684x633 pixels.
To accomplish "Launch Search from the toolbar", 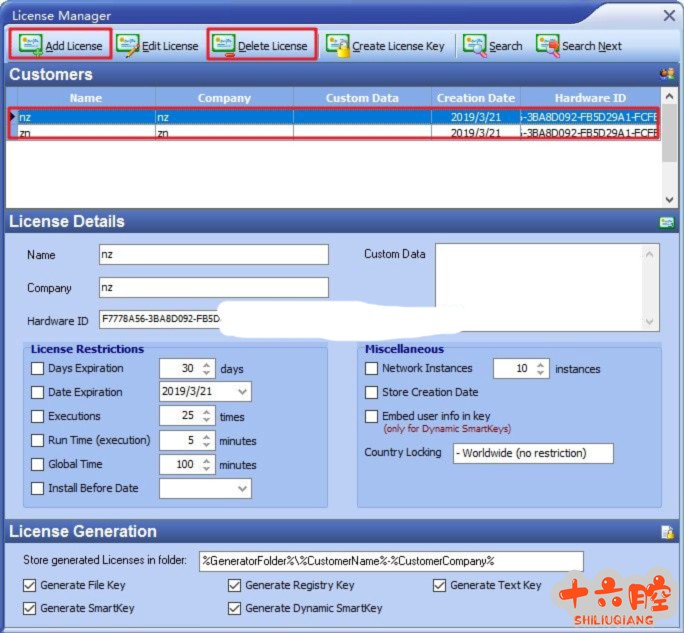I will click(474, 45).
